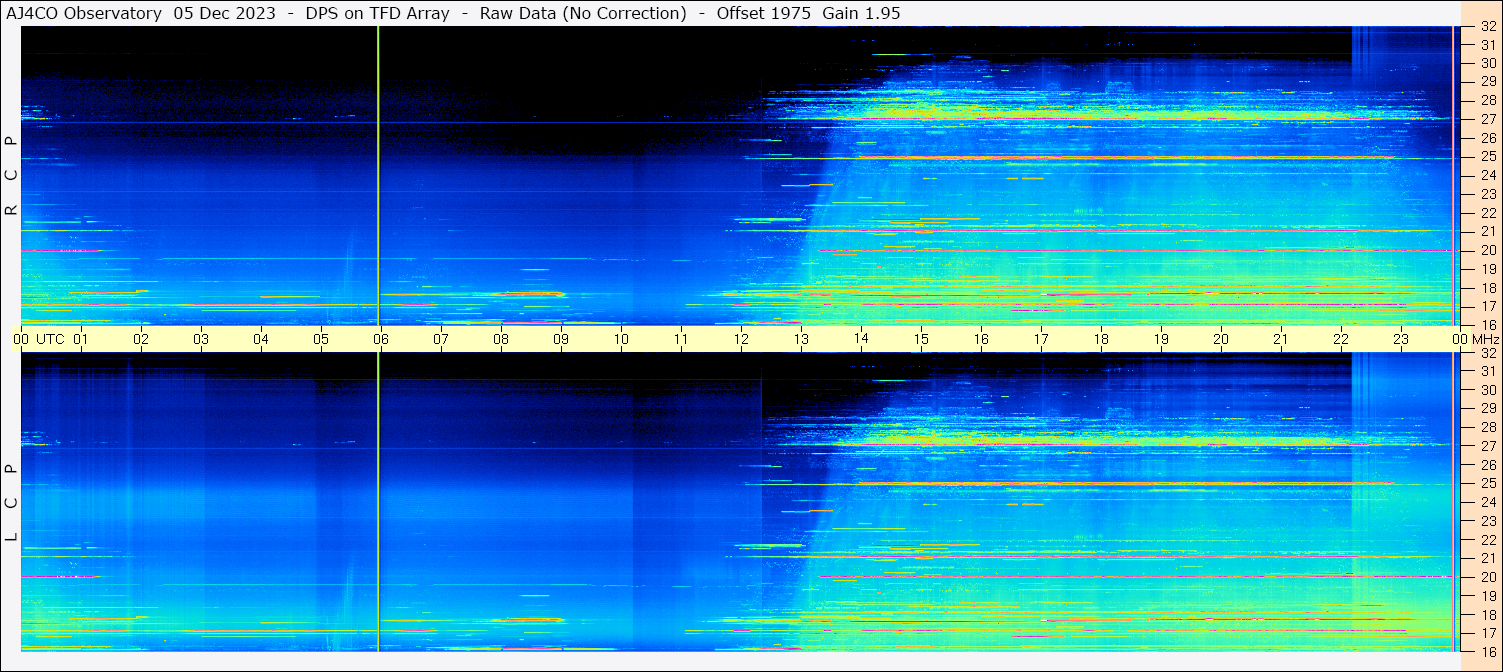Click the 00 MHz axis end label
The image size is (1503, 672).
point(1475,339)
